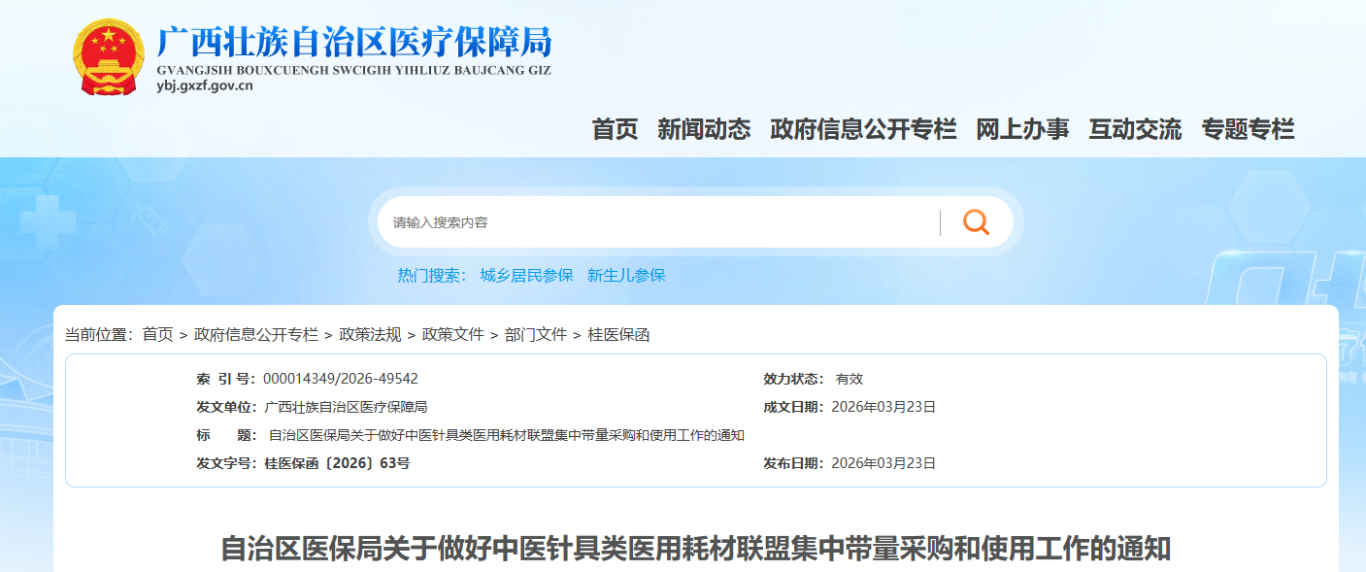This screenshot has width=1366, height=572.
Task: Click the article headline about 中医针具类医用耗材
Action: 695,549
